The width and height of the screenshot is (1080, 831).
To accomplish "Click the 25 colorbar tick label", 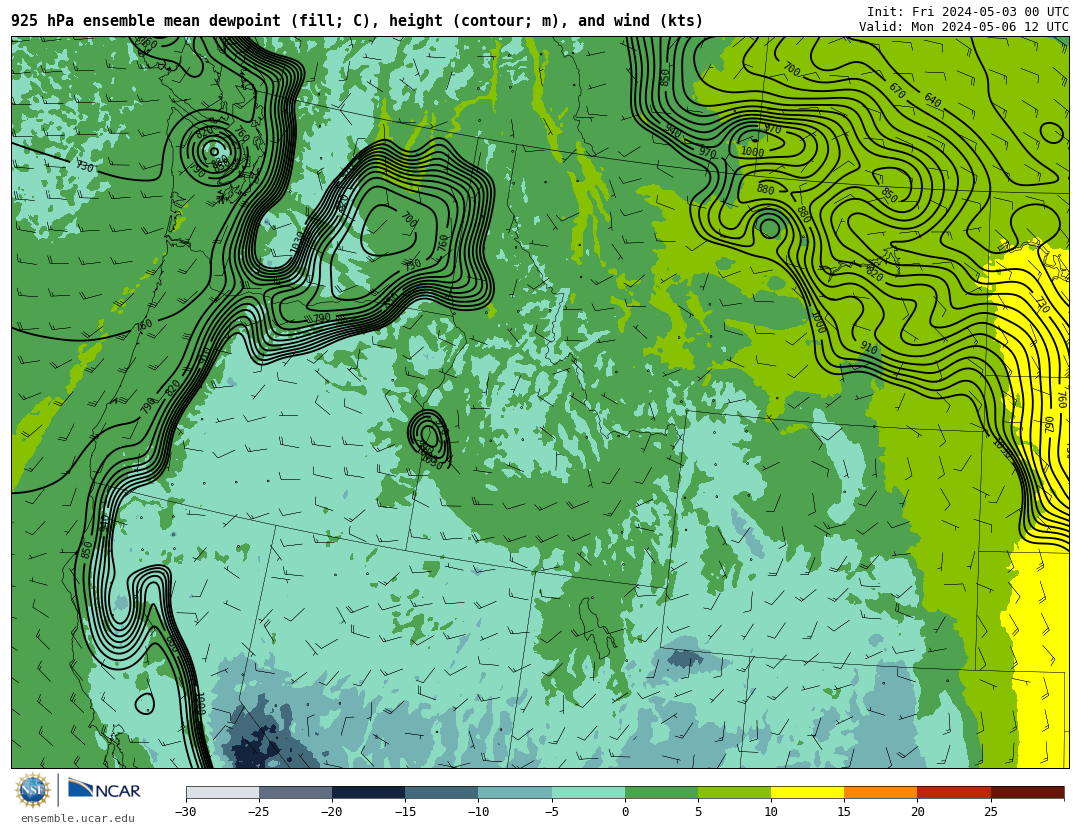I will (990, 812).
